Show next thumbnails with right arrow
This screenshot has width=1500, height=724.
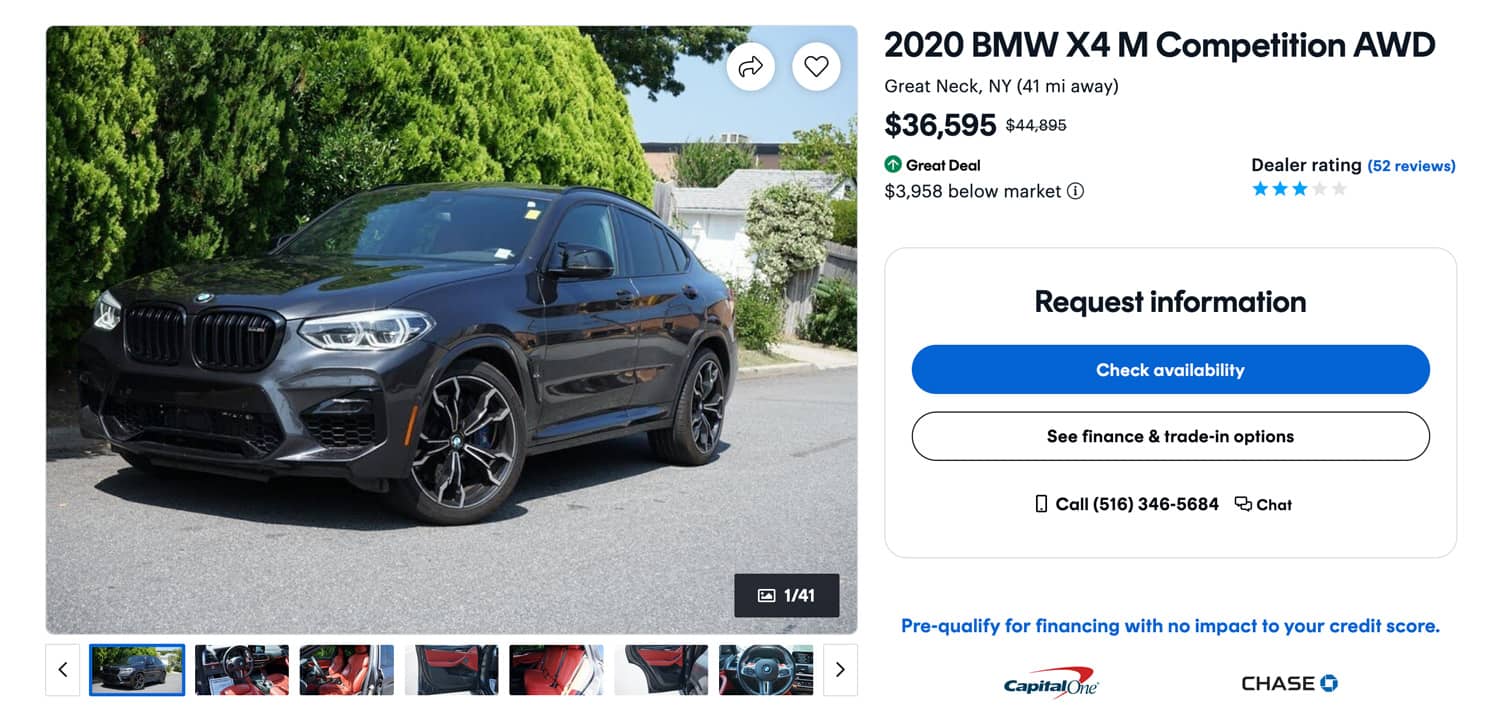pos(840,670)
